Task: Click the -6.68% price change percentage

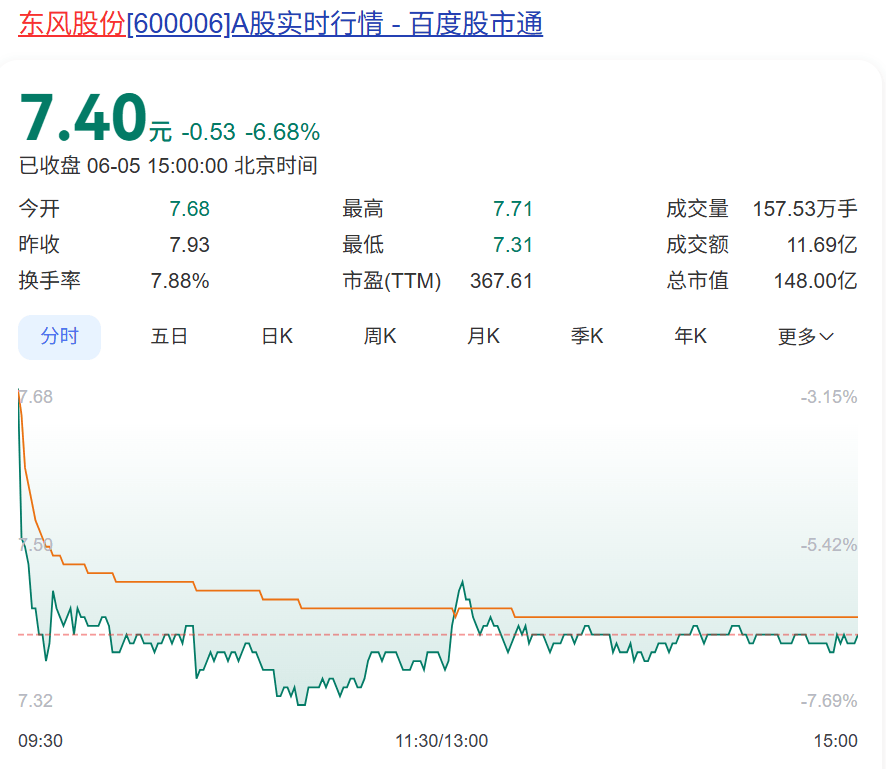Action: [x=283, y=132]
